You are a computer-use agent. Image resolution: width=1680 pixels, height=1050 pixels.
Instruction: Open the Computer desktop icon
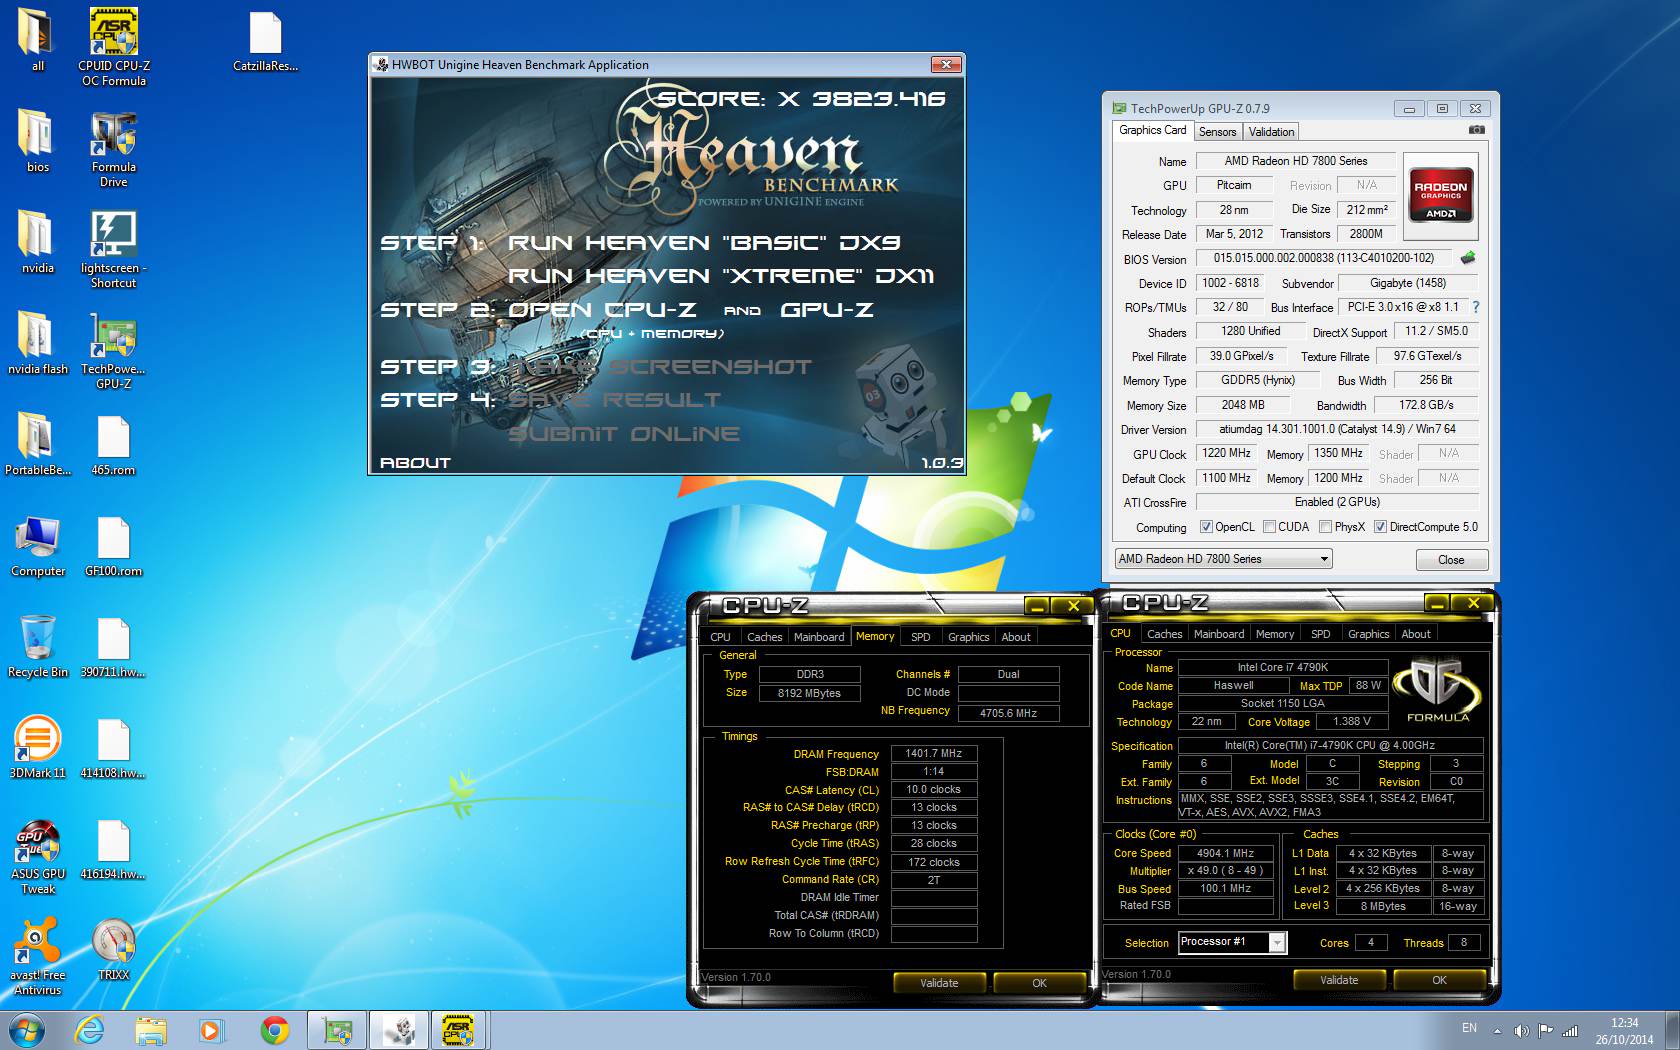click(x=37, y=545)
